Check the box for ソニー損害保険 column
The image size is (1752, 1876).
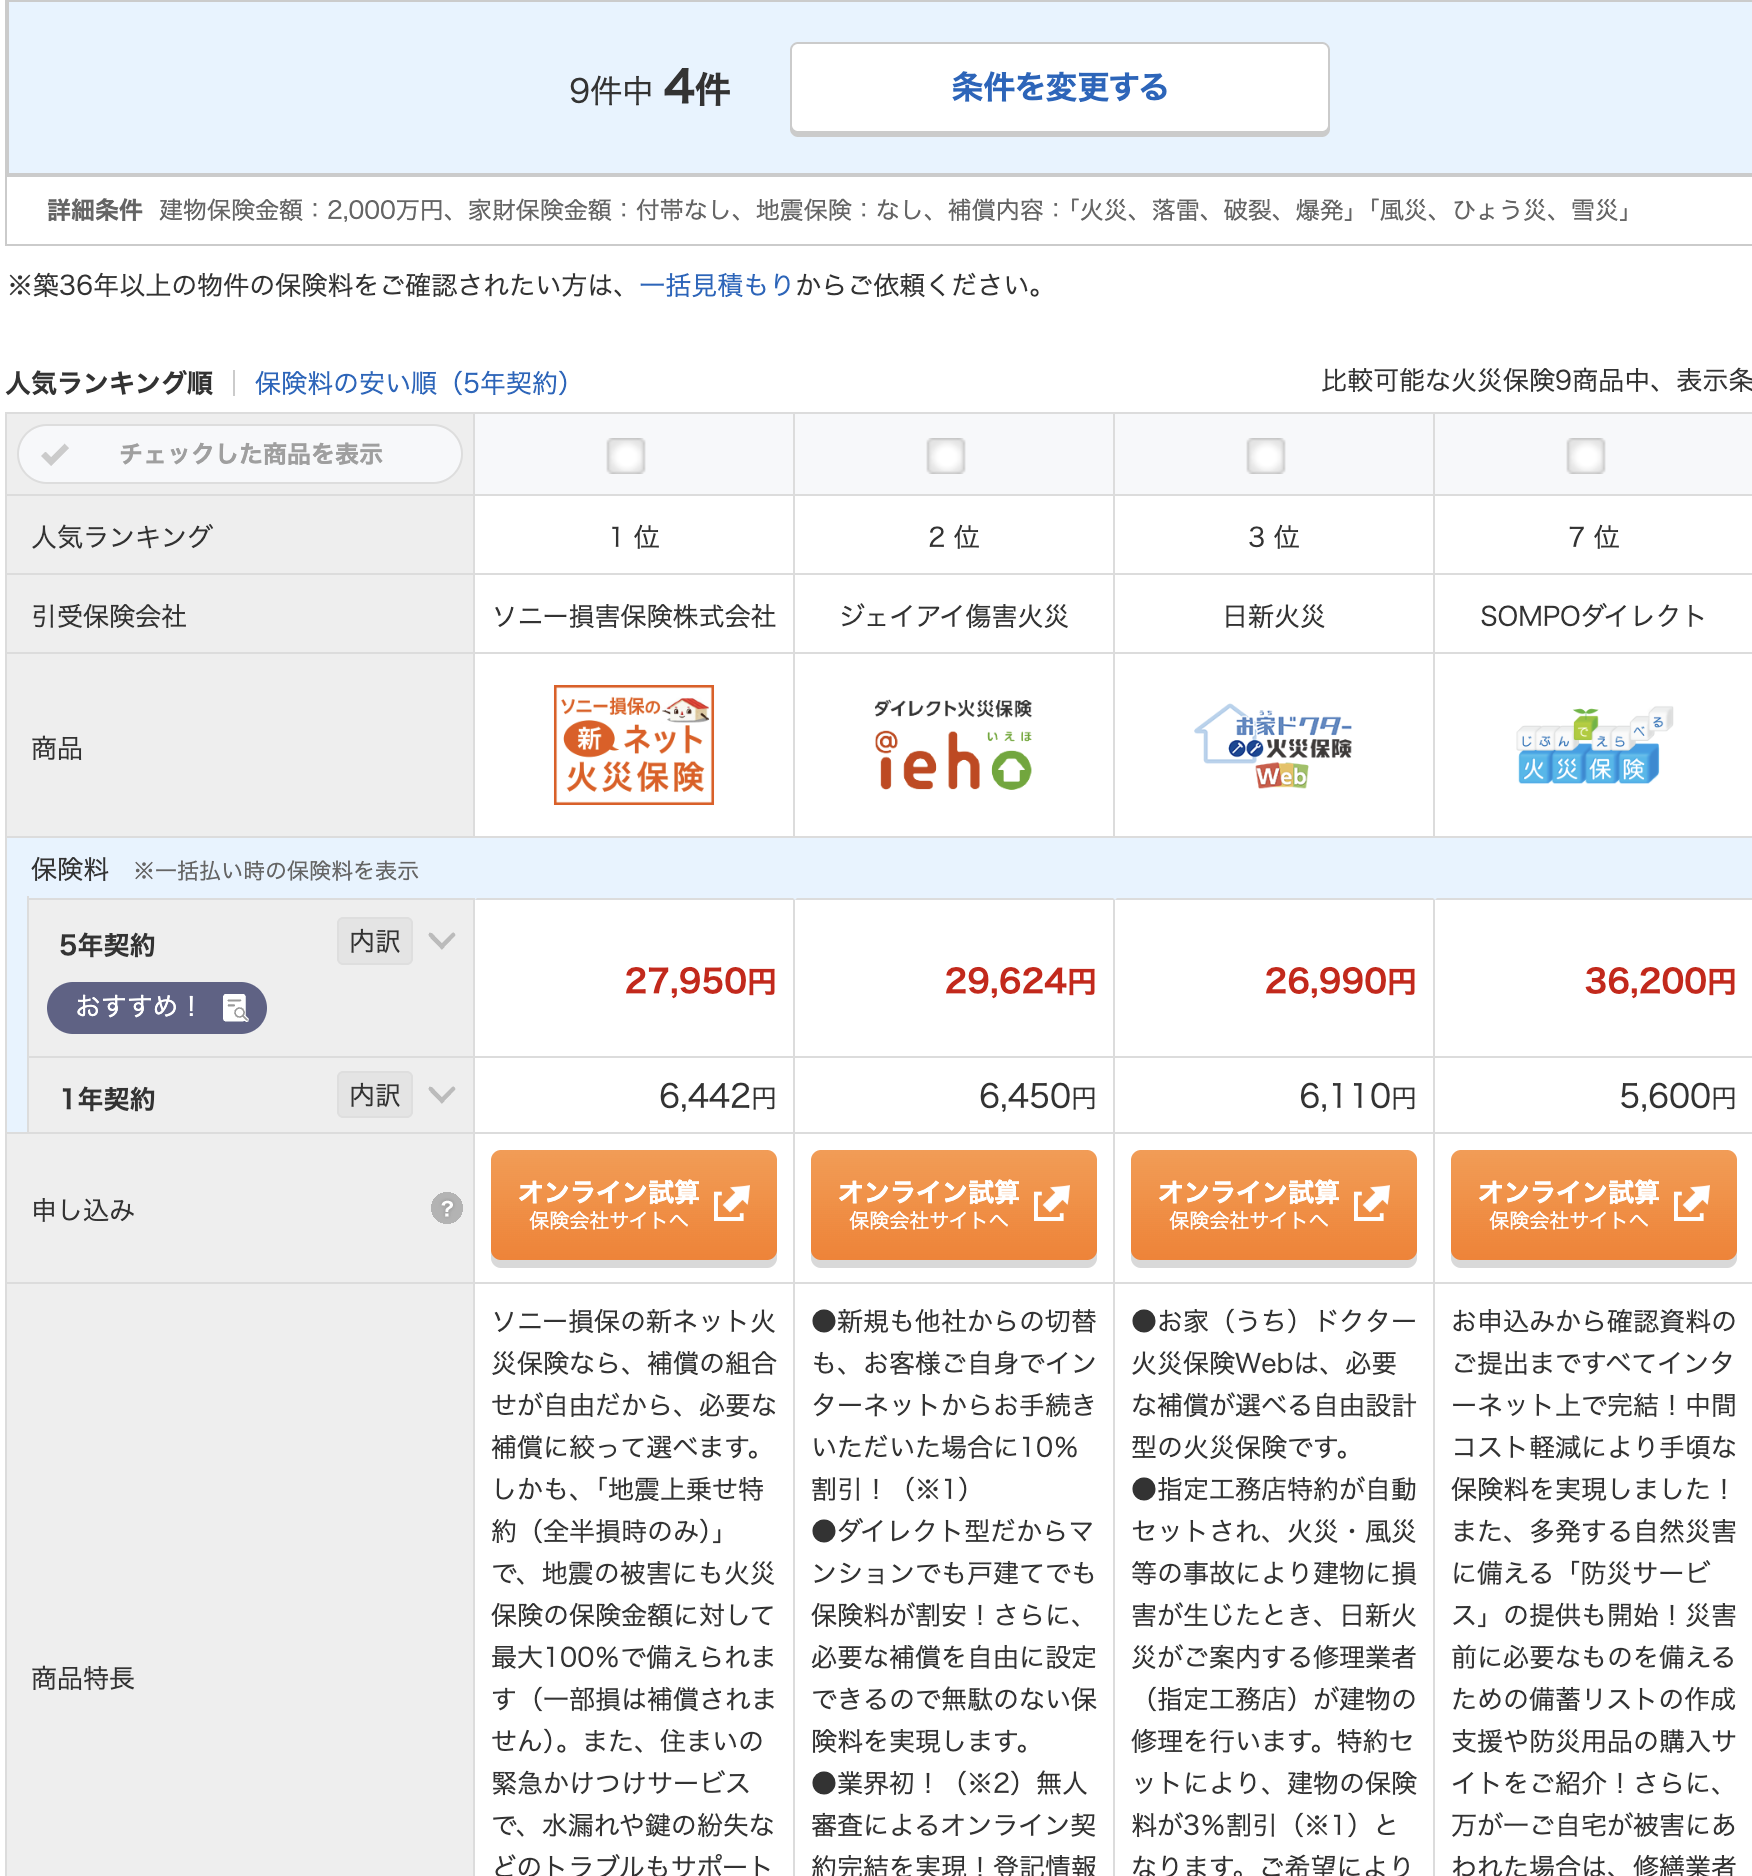click(626, 456)
